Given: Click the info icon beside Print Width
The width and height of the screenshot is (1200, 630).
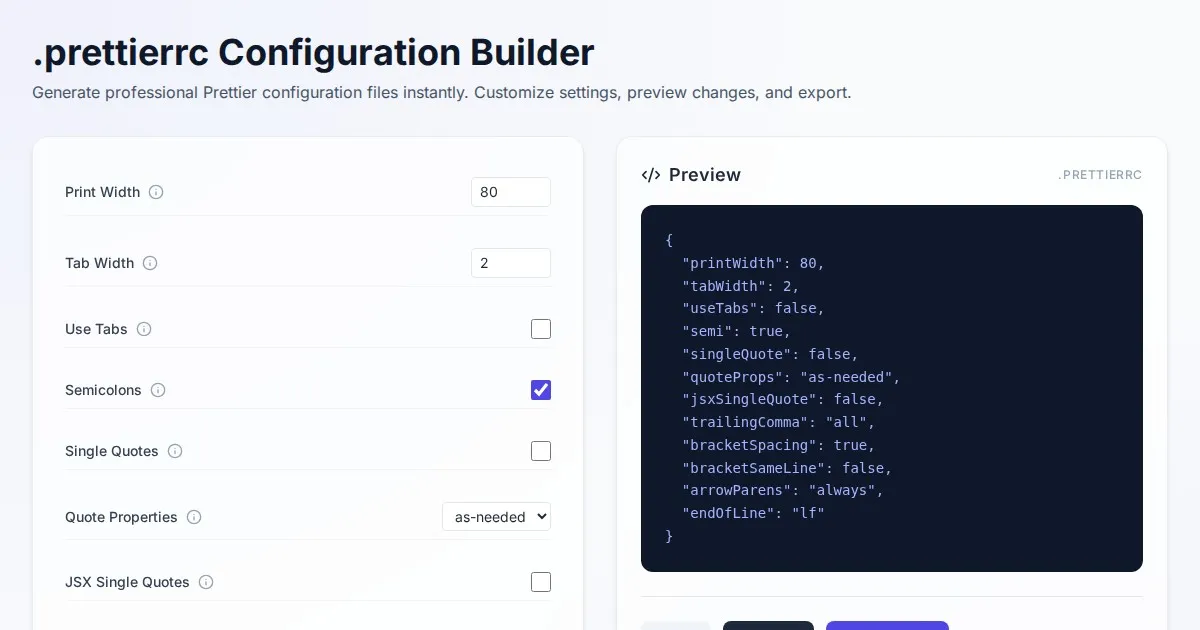Looking at the screenshot, I should click(156, 192).
